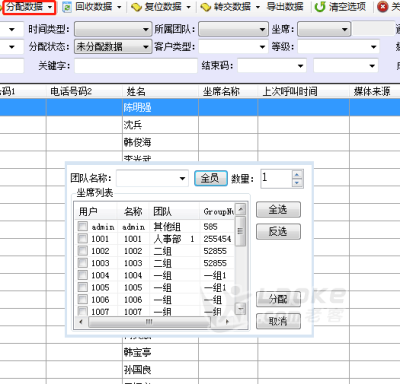
Task: Select the row with name 沈兵
Action: (200, 125)
